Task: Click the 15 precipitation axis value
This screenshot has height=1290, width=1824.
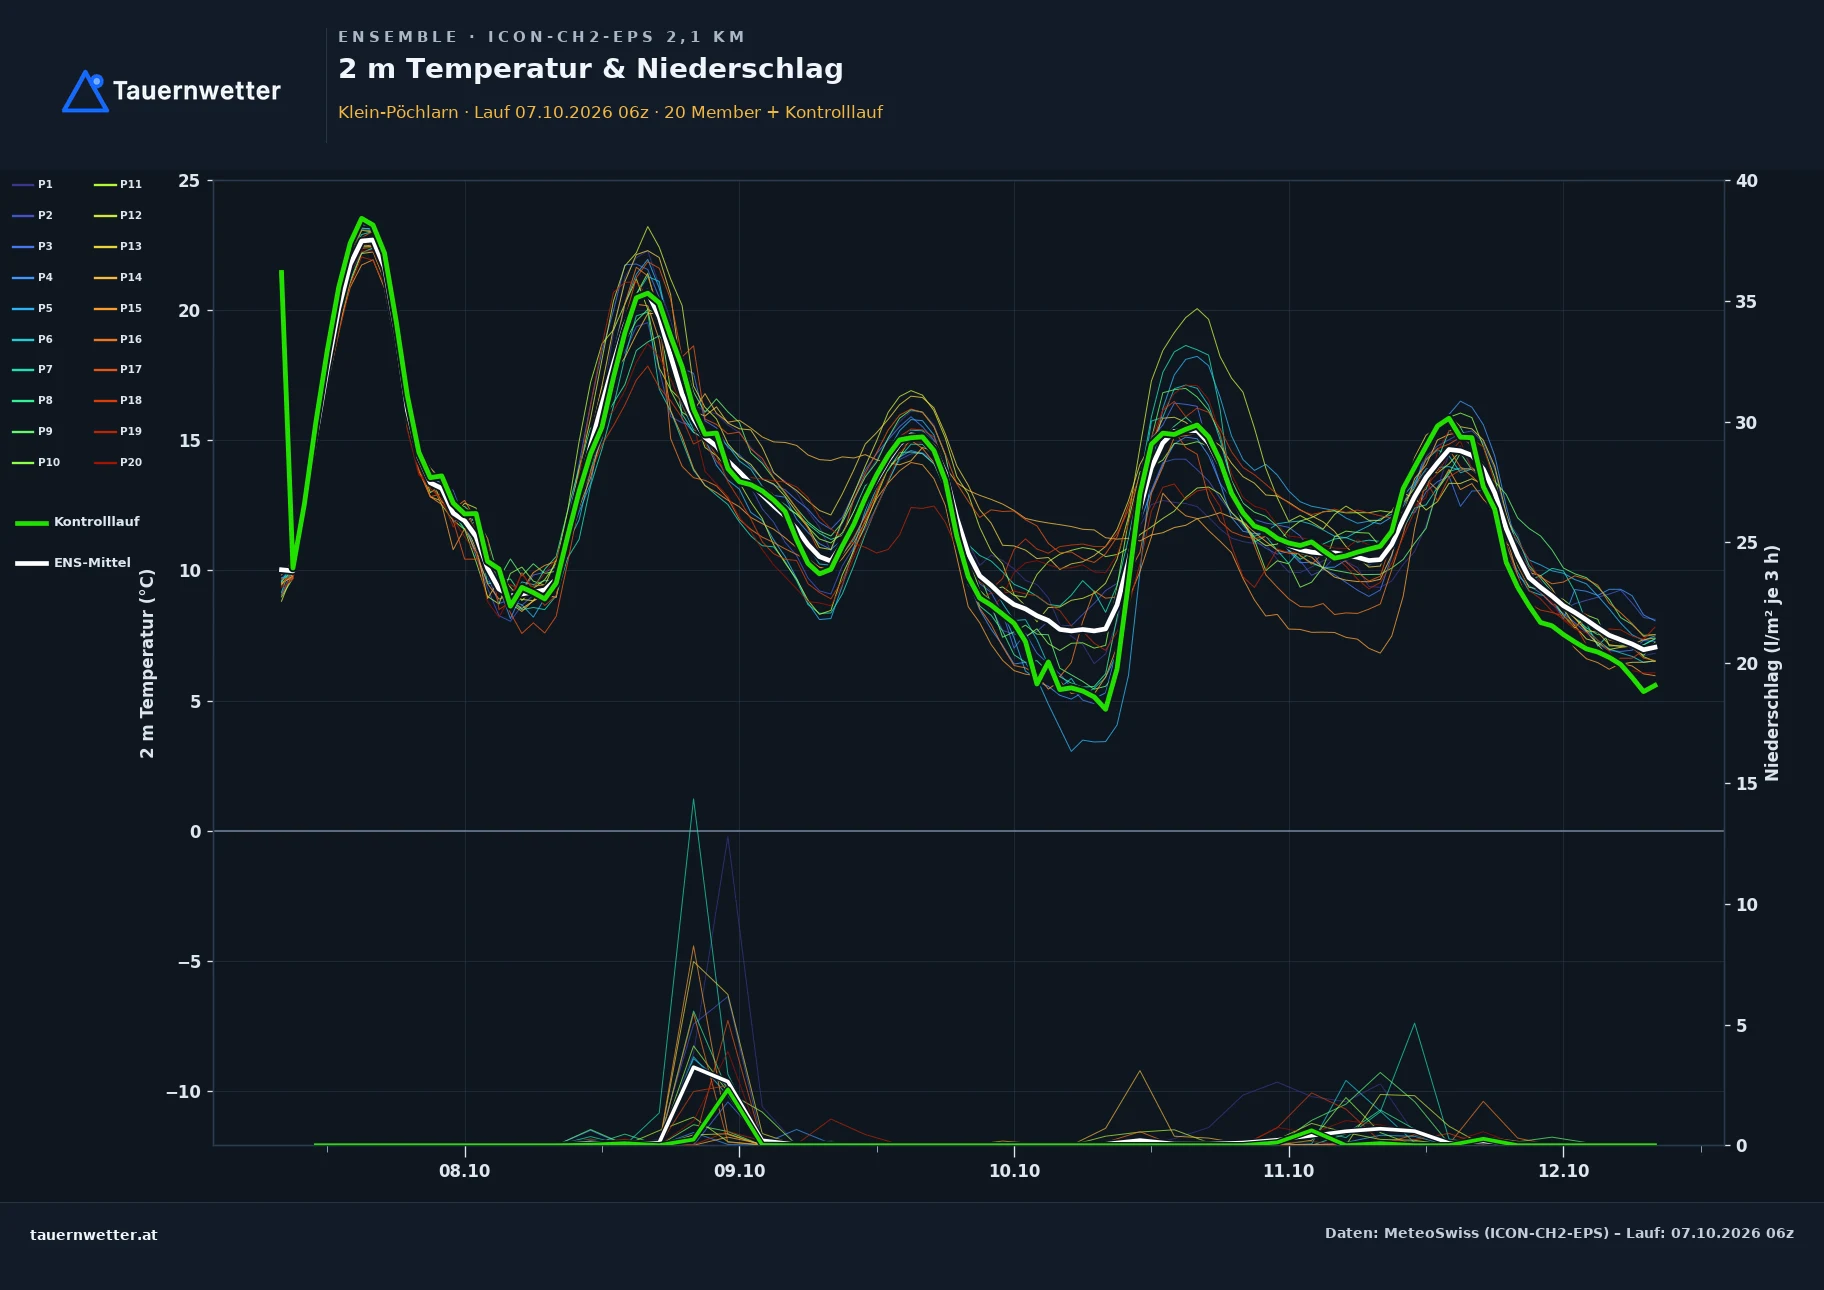Action: tap(1747, 784)
